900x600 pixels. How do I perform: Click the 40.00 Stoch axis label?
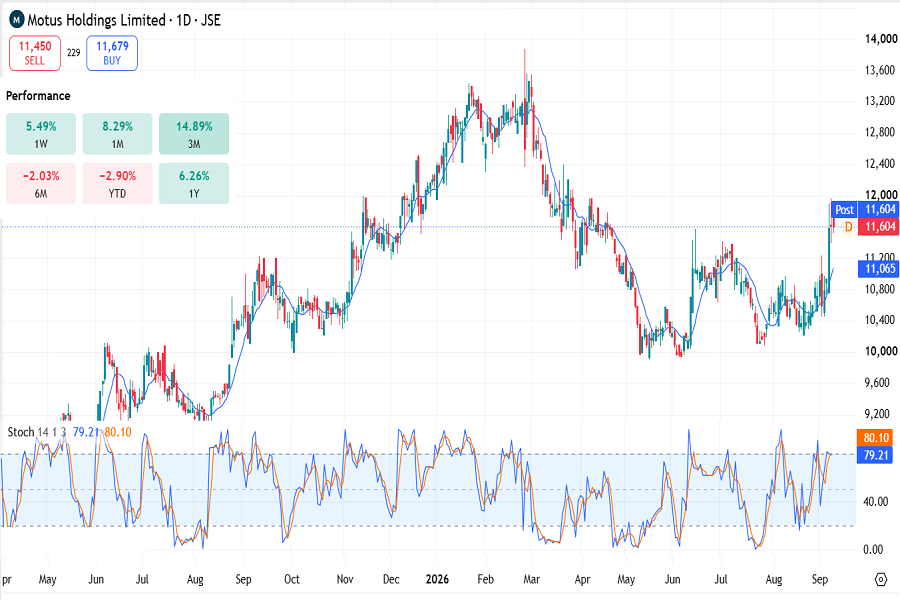click(876, 502)
